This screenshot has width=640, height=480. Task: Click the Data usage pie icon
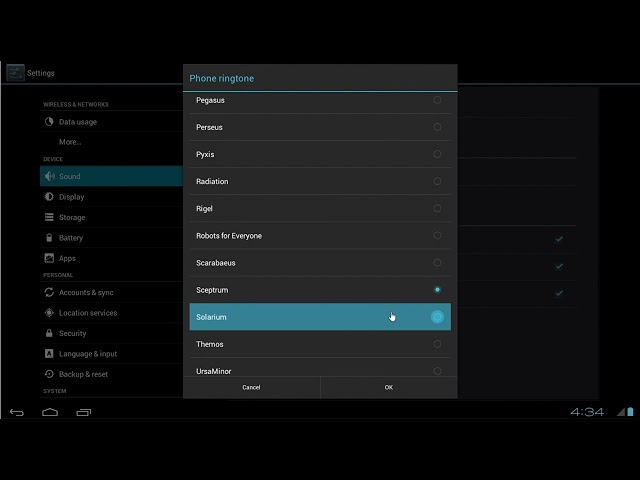pyautogui.click(x=49, y=122)
